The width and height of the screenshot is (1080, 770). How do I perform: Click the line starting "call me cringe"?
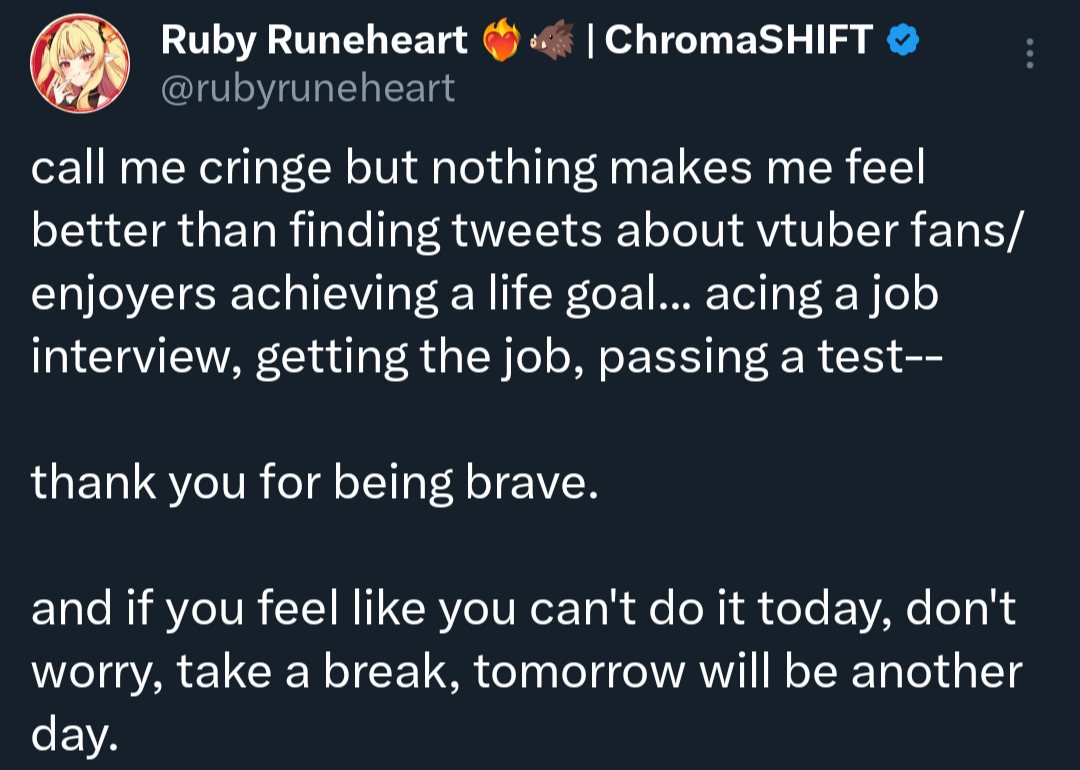coord(478,170)
